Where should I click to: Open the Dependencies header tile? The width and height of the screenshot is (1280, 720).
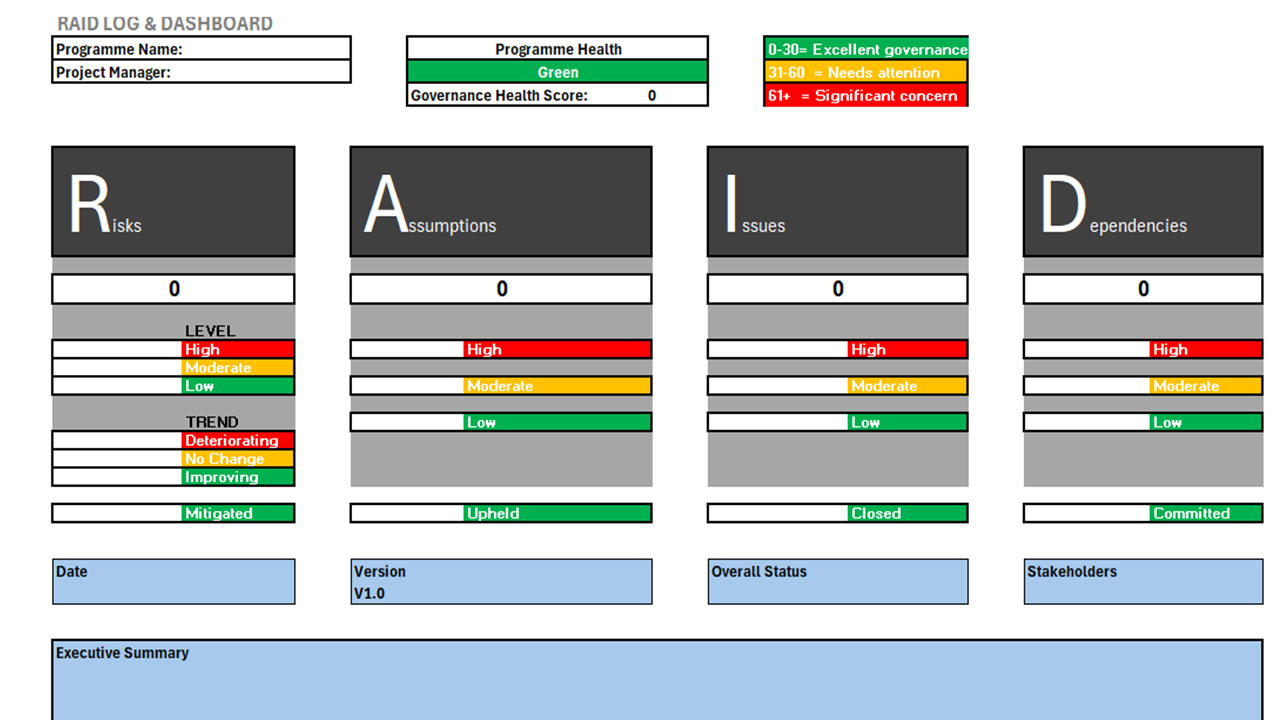1143,202
